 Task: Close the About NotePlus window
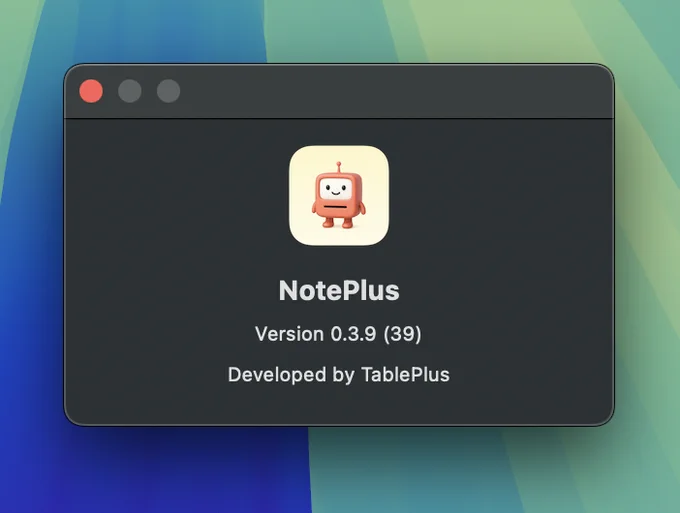pyautogui.click(x=91, y=91)
